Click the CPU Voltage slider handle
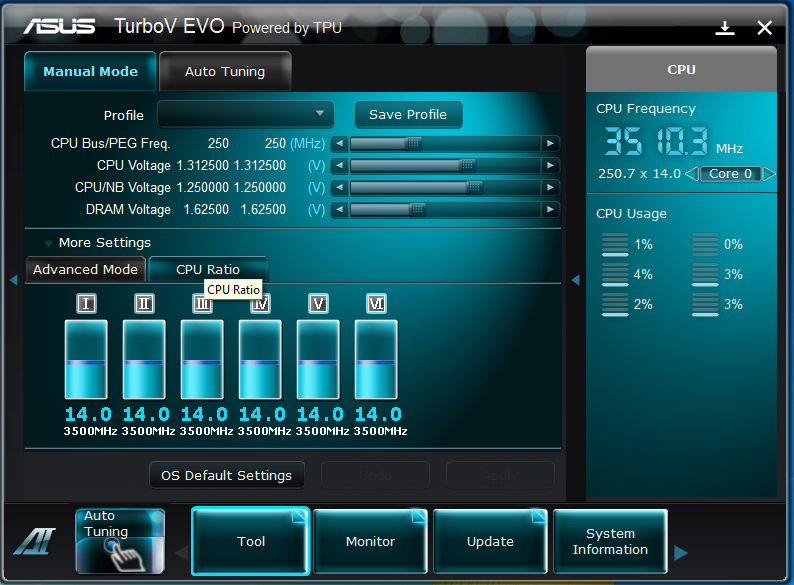Image resolution: width=794 pixels, height=585 pixels. pyautogui.click(x=467, y=166)
